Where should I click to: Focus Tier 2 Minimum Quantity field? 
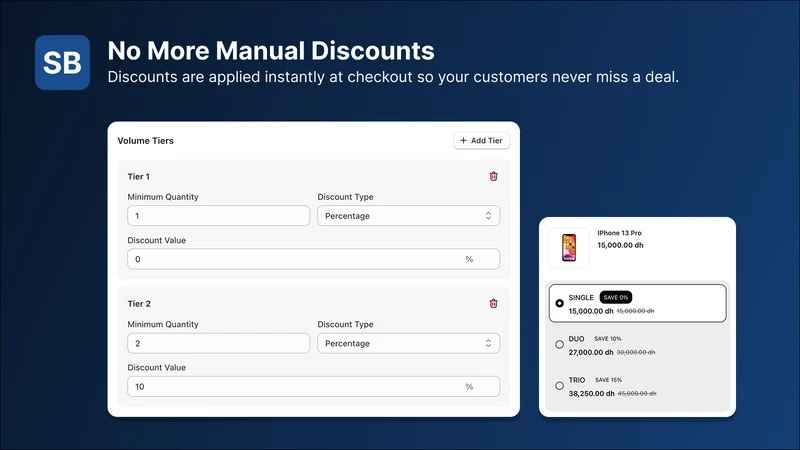(x=218, y=343)
